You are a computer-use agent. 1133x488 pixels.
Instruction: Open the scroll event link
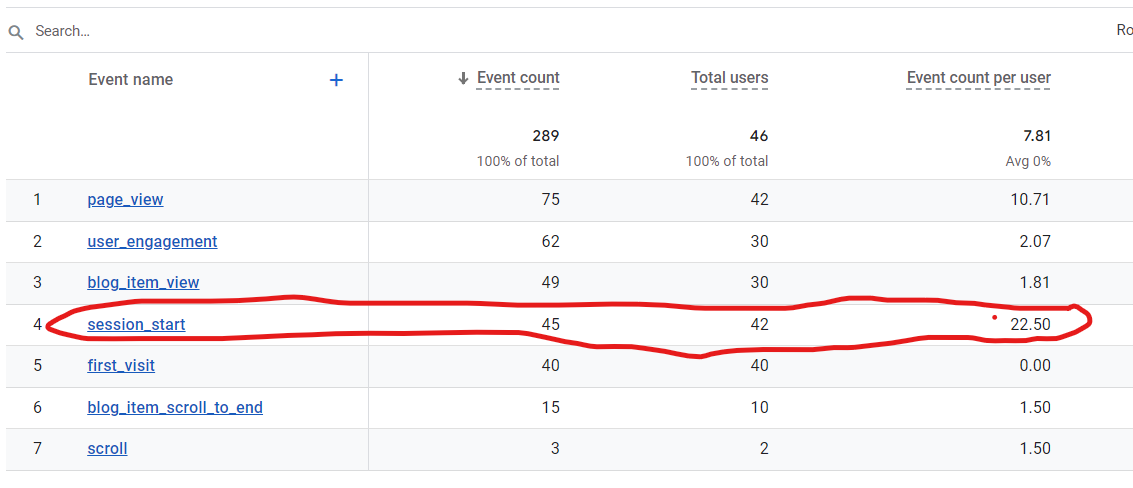pos(107,449)
